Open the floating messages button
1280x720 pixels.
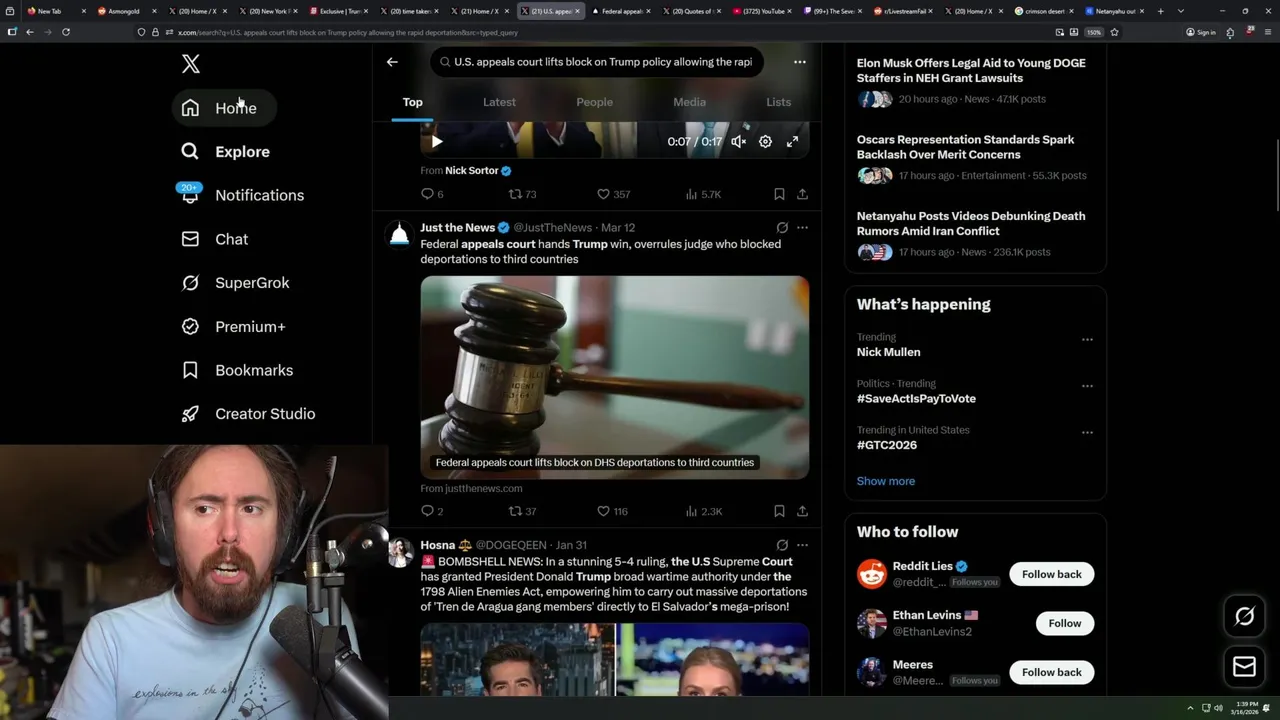point(1244,667)
